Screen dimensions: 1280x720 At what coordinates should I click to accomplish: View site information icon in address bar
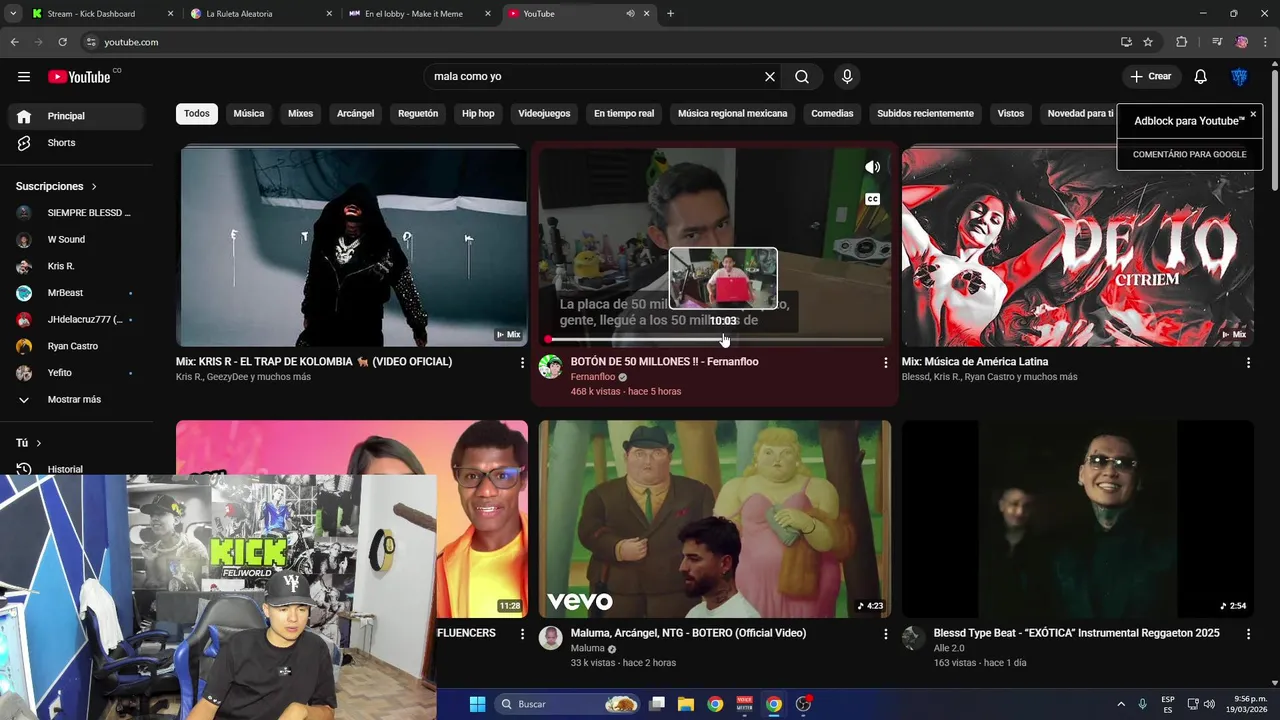point(91,42)
